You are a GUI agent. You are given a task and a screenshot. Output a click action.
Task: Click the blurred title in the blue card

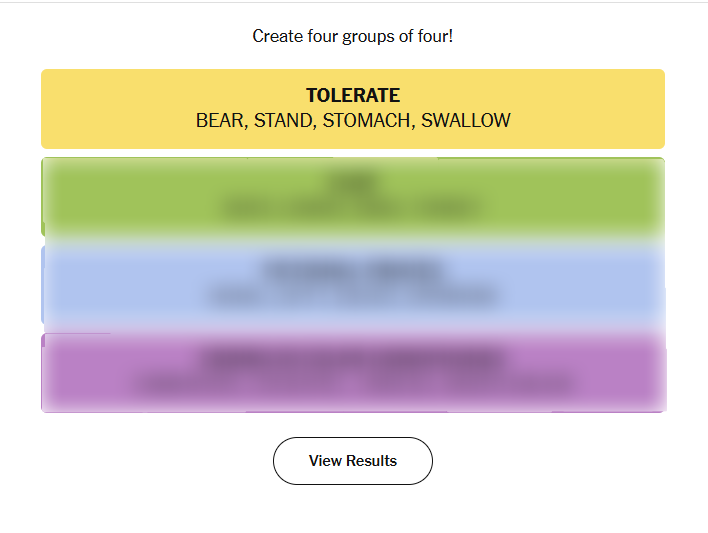(353, 270)
